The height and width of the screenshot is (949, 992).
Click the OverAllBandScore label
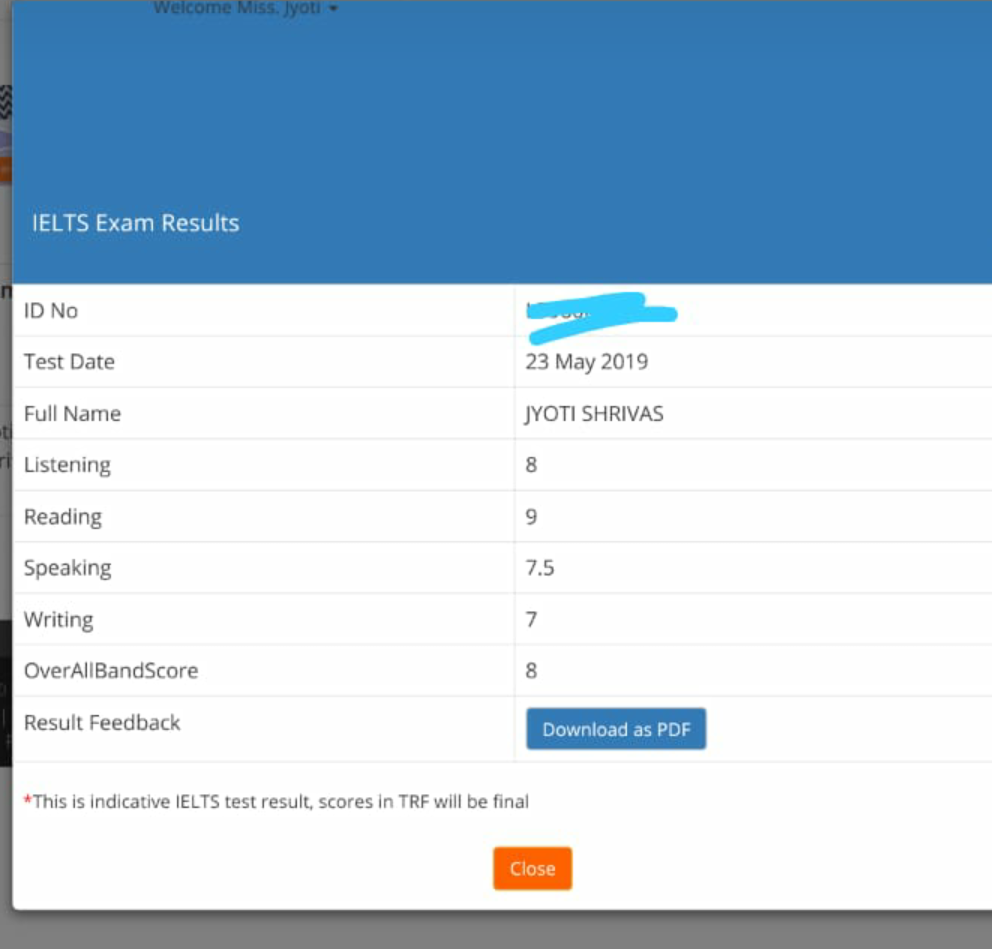[111, 671]
